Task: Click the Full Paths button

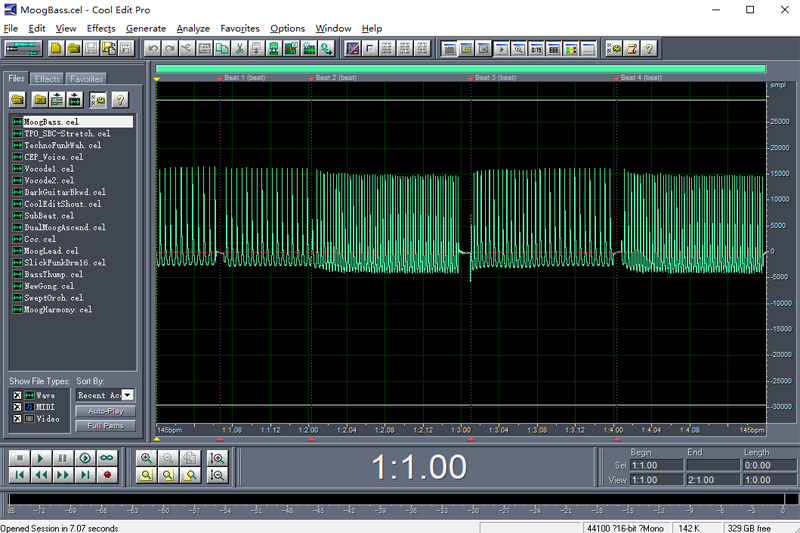Action: point(106,426)
